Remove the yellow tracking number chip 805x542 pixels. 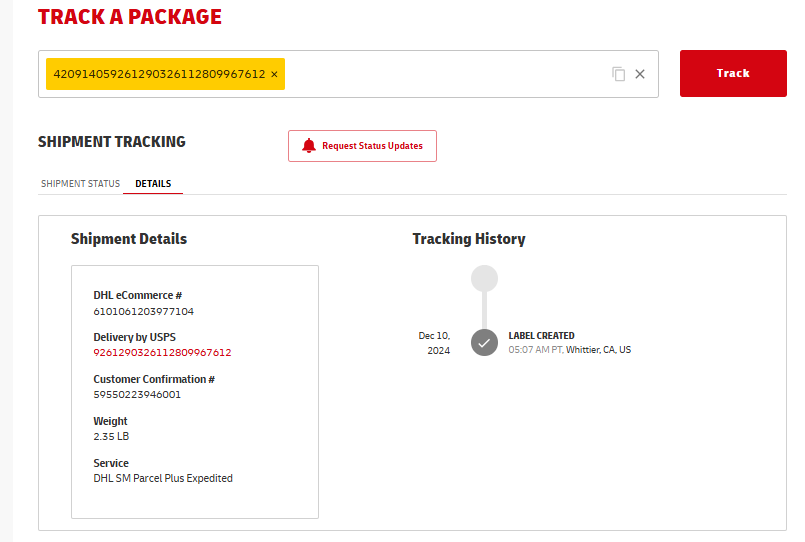[275, 74]
